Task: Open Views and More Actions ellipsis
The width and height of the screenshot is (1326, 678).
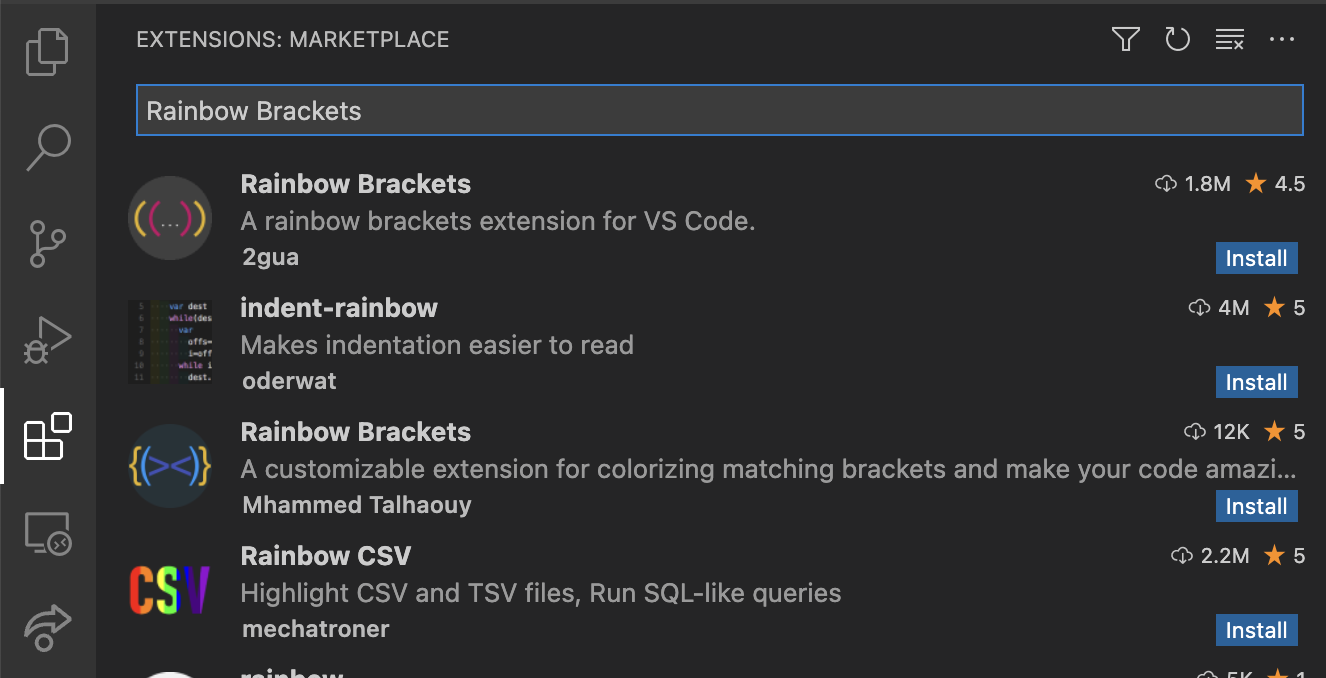Action: (x=1282, y=39)
